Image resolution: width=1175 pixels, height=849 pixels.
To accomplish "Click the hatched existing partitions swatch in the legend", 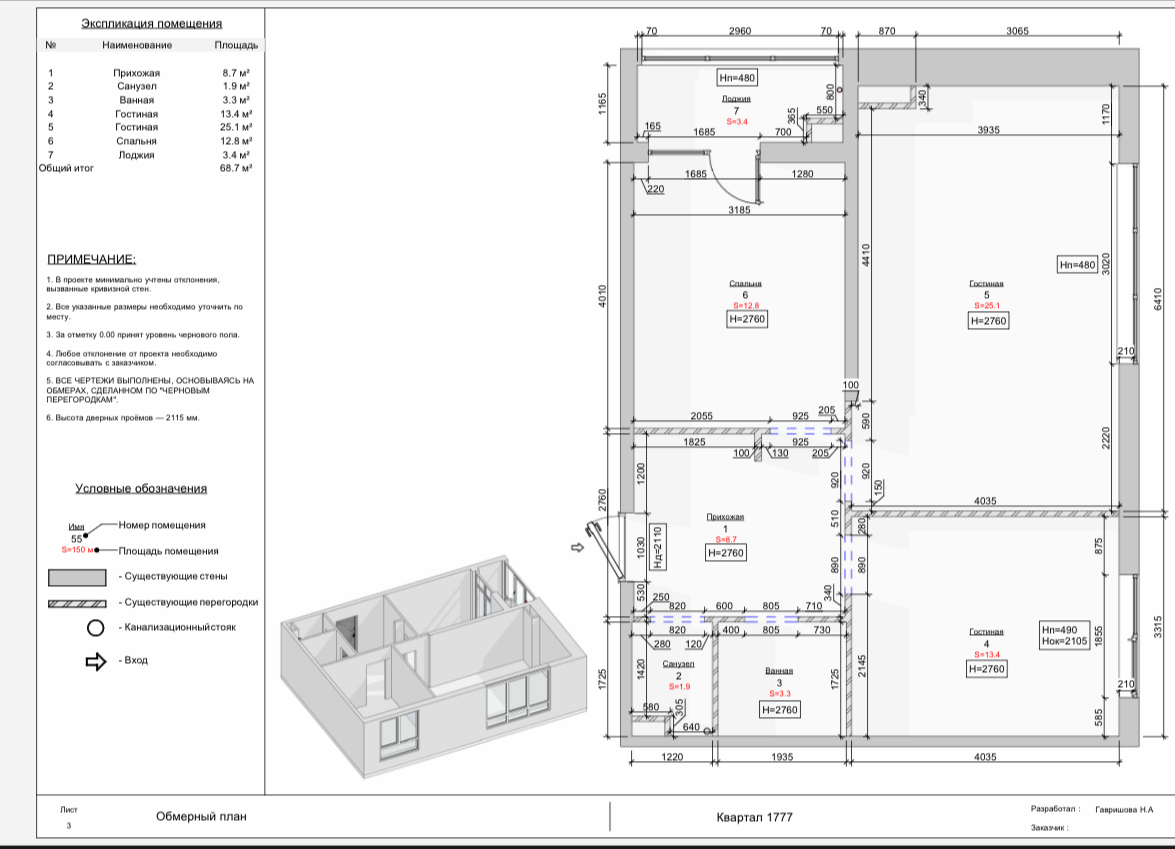I will 77,603.
